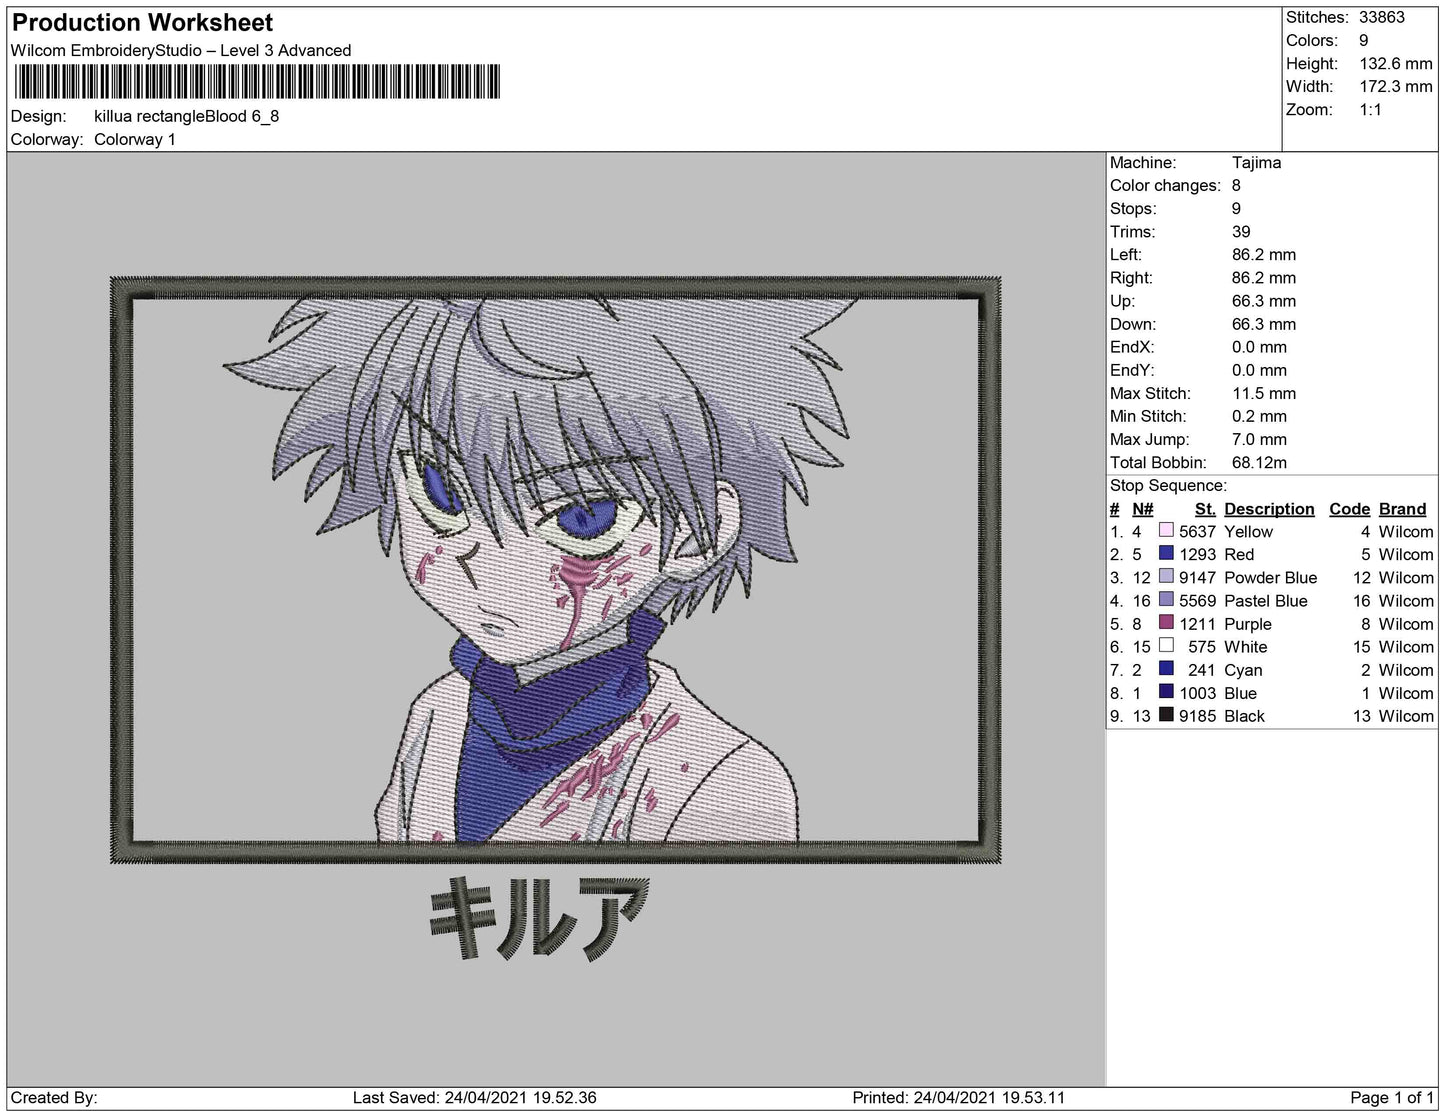Click the Up value "66.3 mm"
Screen dimensions: 1445x1112
[x=1264, y=300]
